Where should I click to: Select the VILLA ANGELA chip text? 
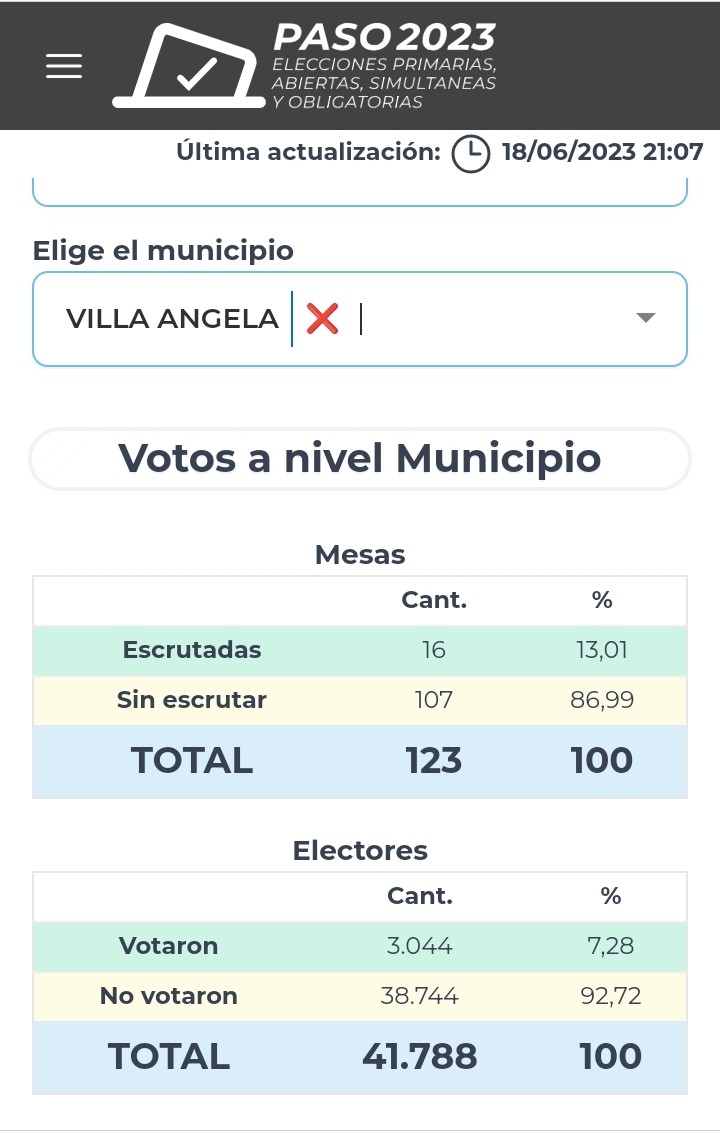tap(172, 319)
